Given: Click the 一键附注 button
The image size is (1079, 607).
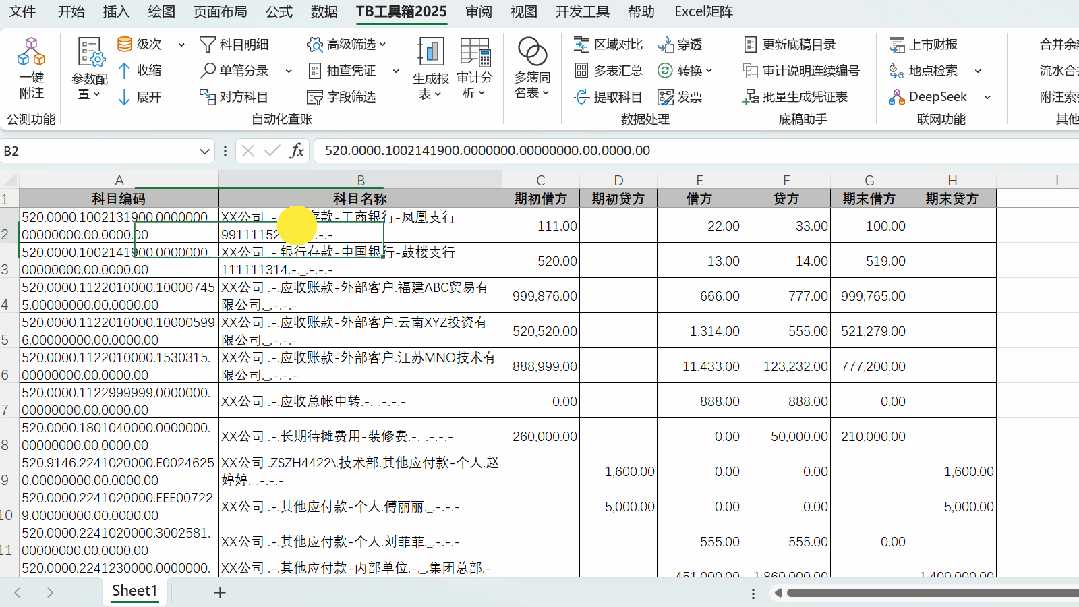Looking at the screenshot, I should coord(32,68).
